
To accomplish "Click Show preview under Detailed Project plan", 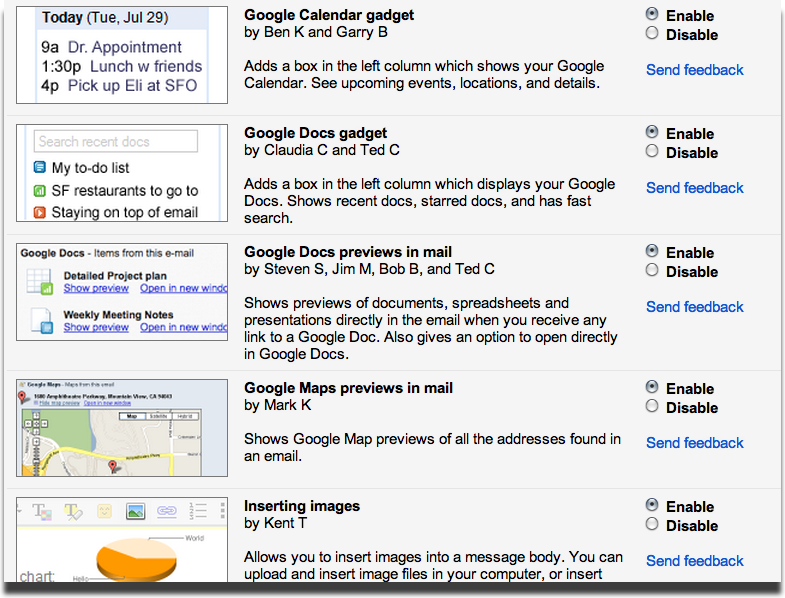I will [x=96, y=288].
